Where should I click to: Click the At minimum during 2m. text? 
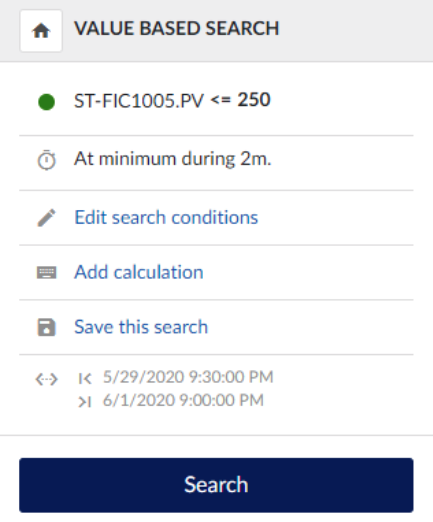[173, 159]
